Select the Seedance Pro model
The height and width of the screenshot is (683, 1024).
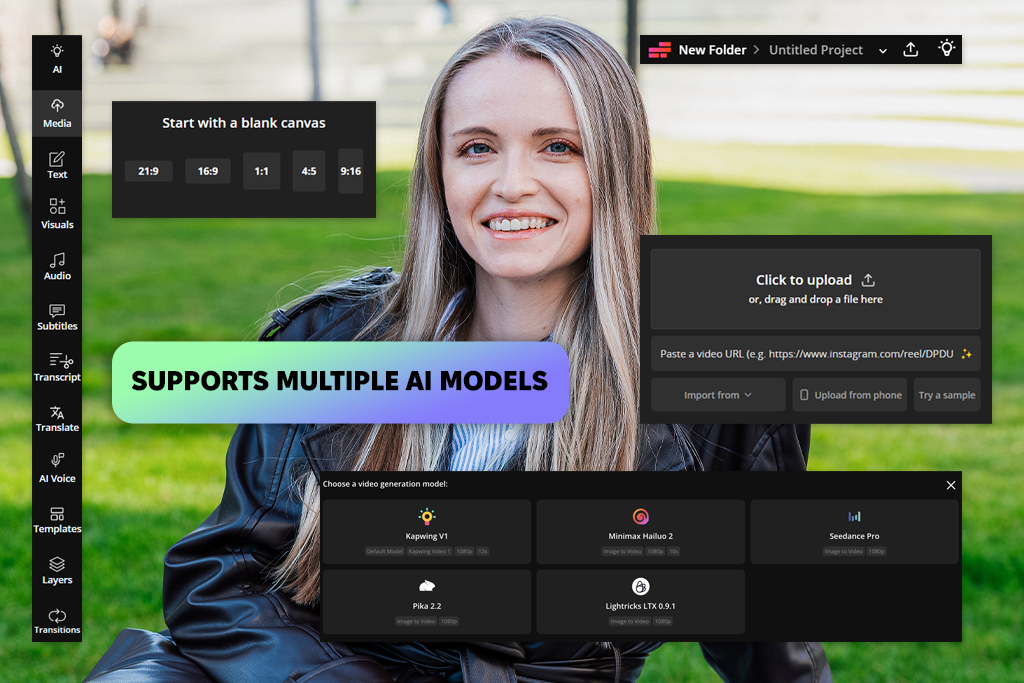pos(854,532)
